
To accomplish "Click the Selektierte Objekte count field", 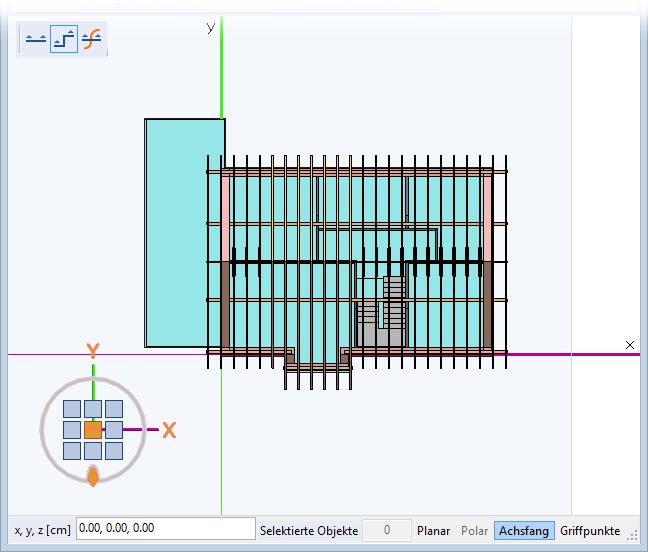I will [387, 530].
